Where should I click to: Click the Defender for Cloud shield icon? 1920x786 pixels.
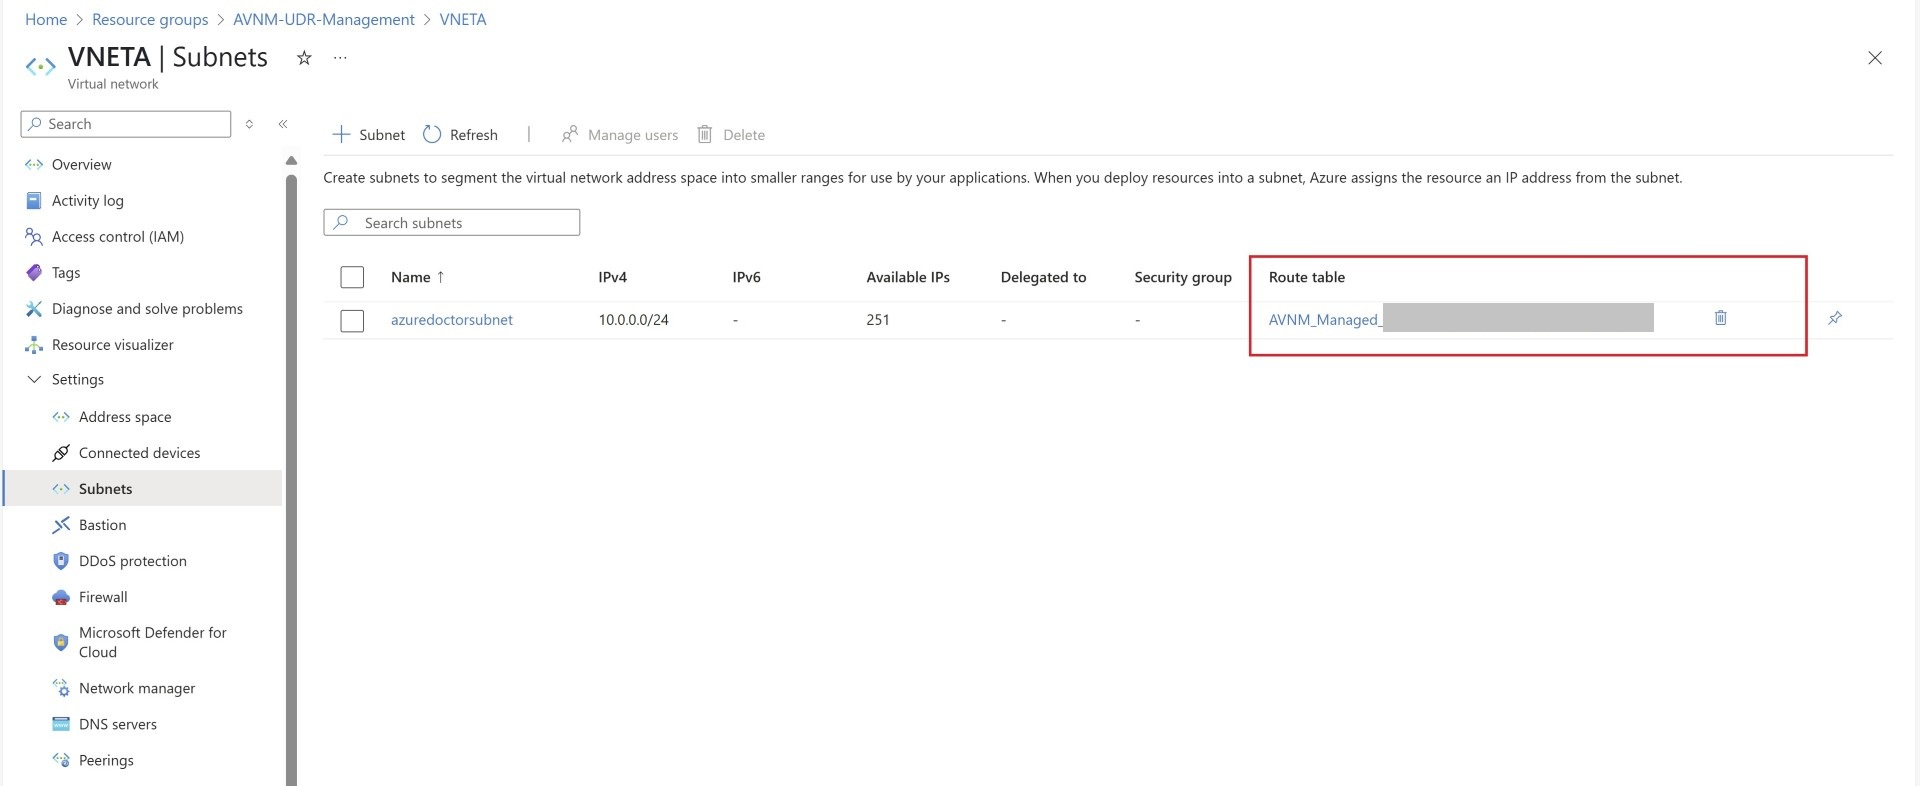pos(61,642)
